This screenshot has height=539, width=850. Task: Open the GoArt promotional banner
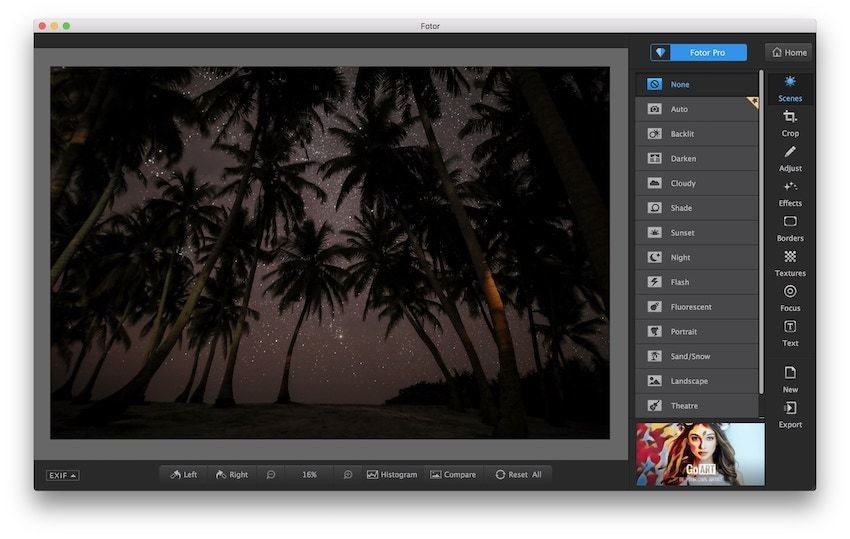click(699, 454)
